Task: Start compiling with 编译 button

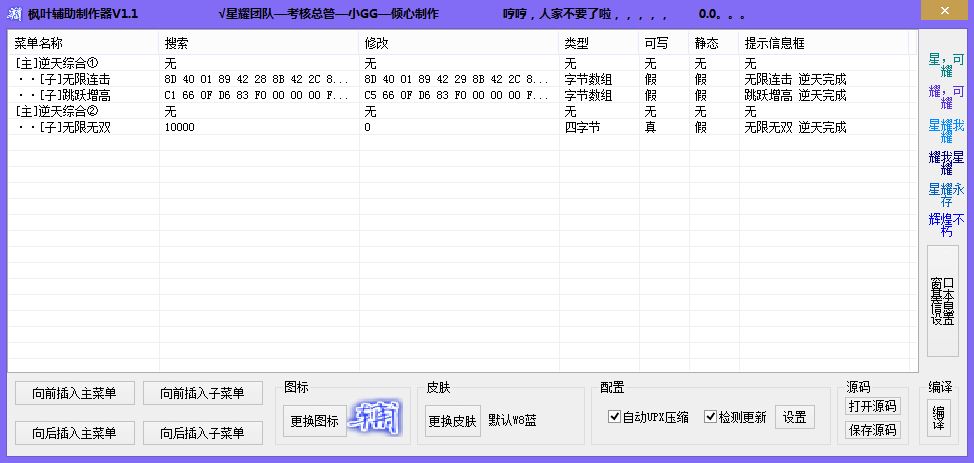Action: pyautogui.click(x=939, y=418)
